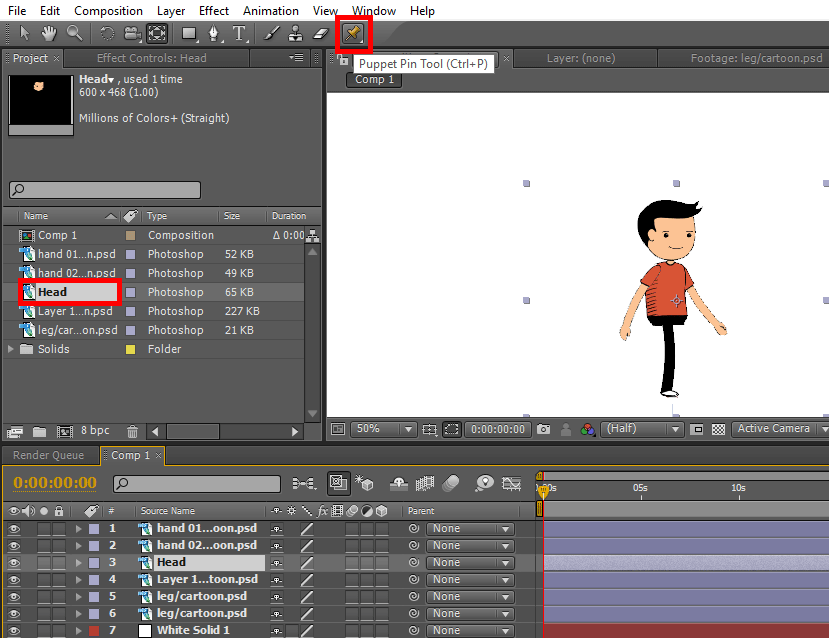Toggle visibility of the Head layer
829x638 pixels.
coord(13,562)
